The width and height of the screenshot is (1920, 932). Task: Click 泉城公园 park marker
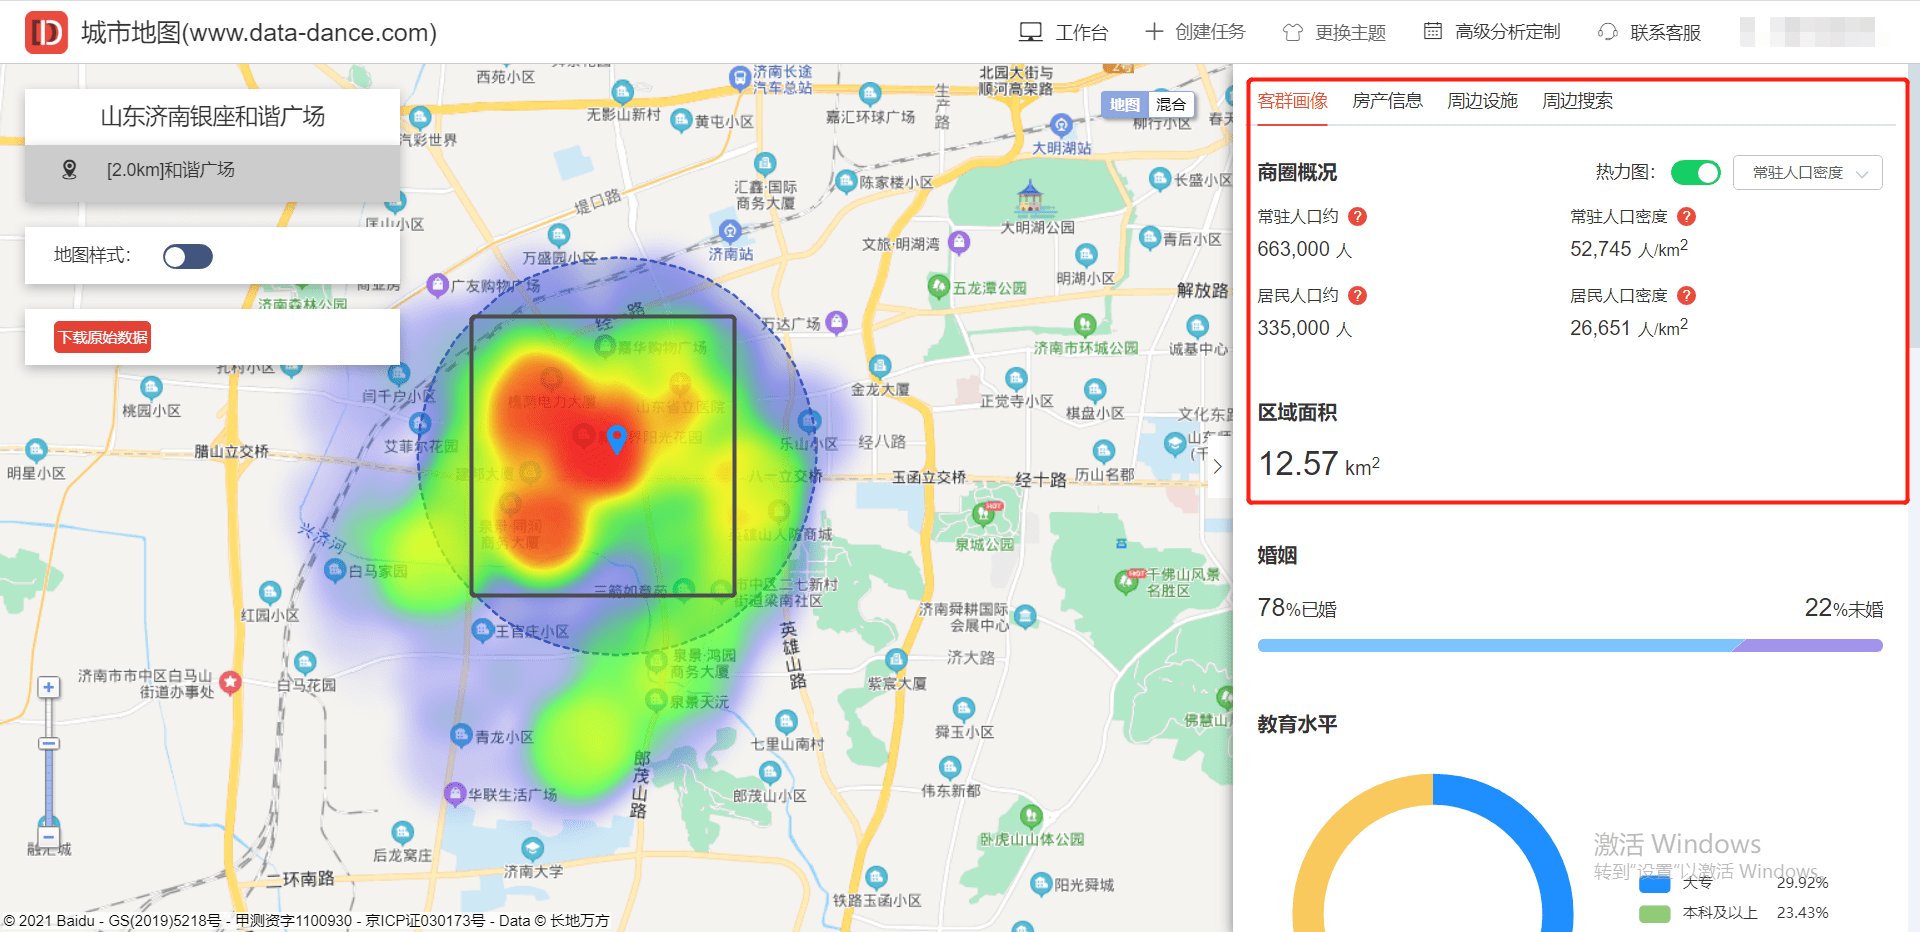coord(984,514)
